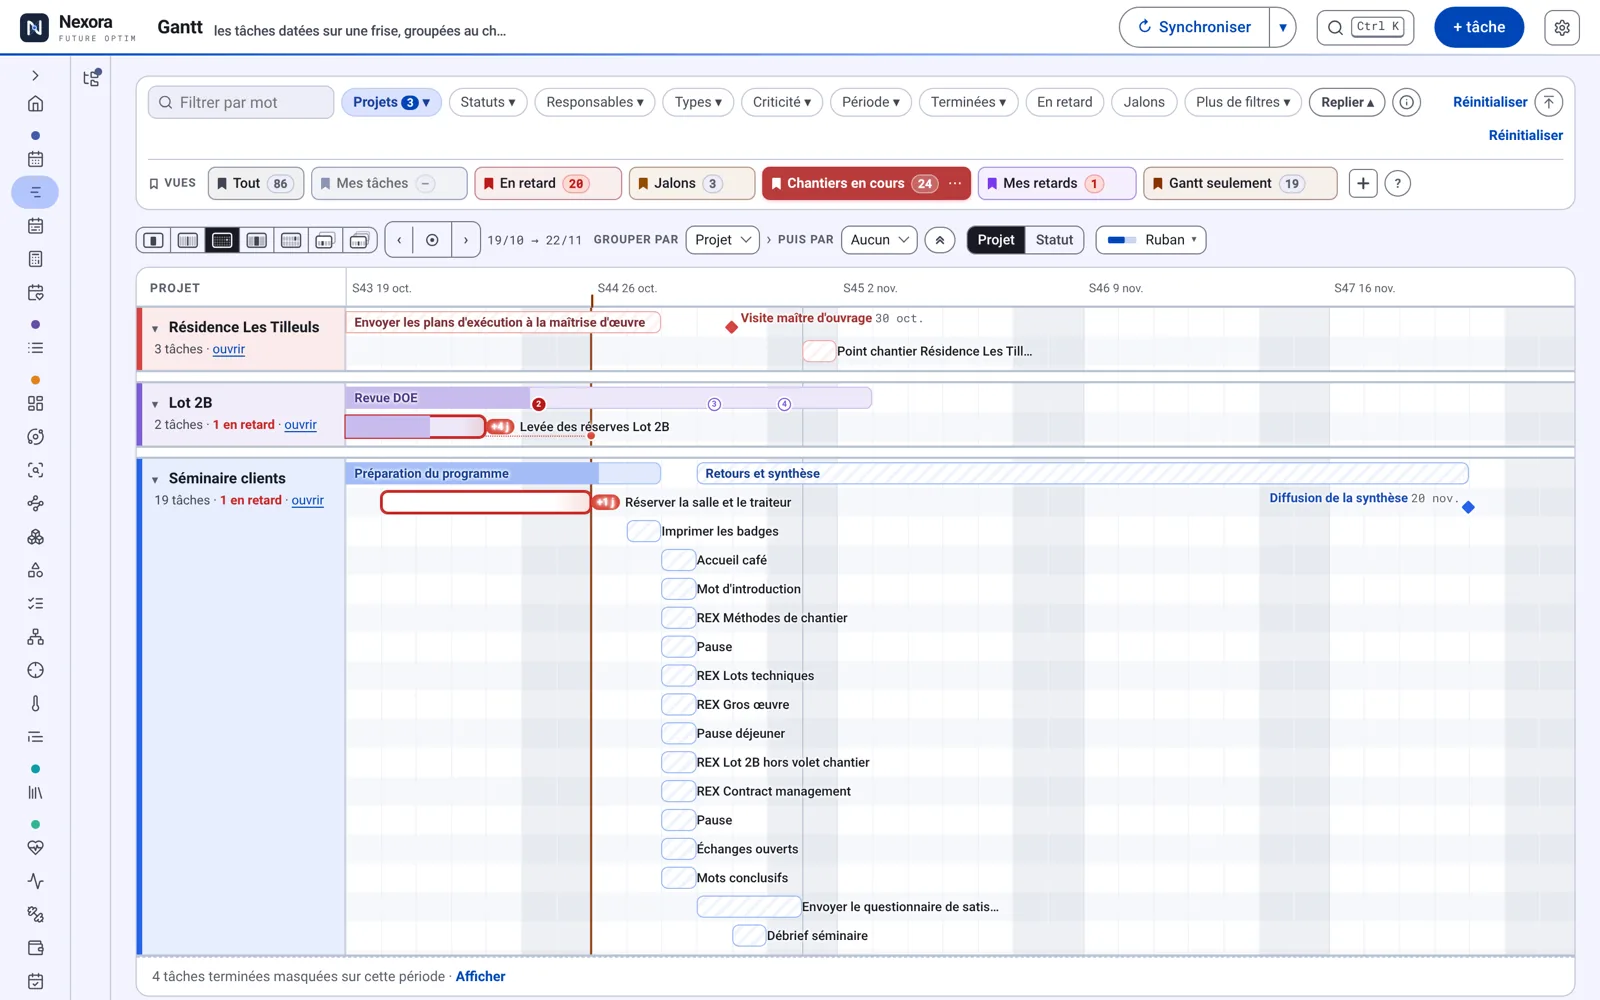Screen dimensions: 1600x1000
Task: Switch to the Tout view
Action: click(x=254, y=184)
